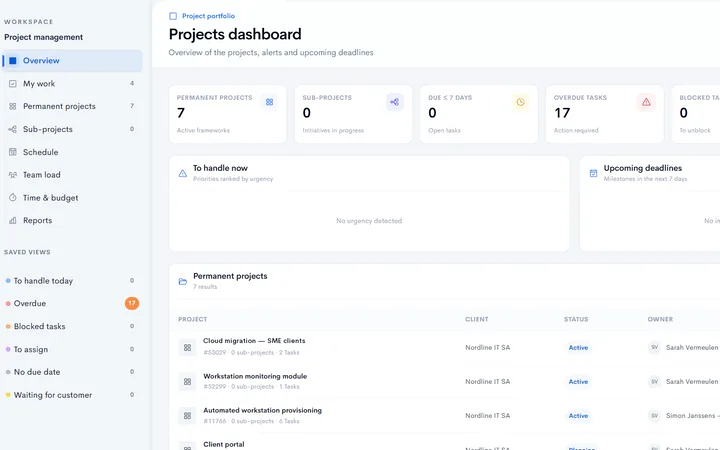
Task: Click Active status of Cloud migration row
Action: 578,348
